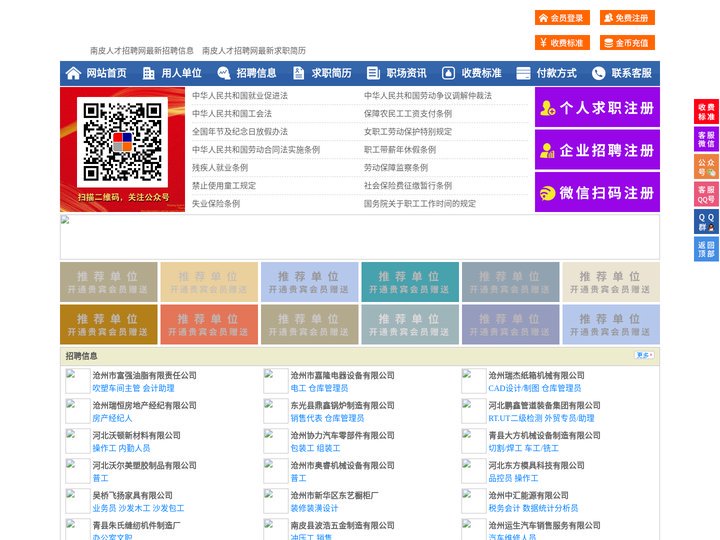Open the 会员登录 button
The width and height of the screenshot is (720, 540).
click(562, 18)
